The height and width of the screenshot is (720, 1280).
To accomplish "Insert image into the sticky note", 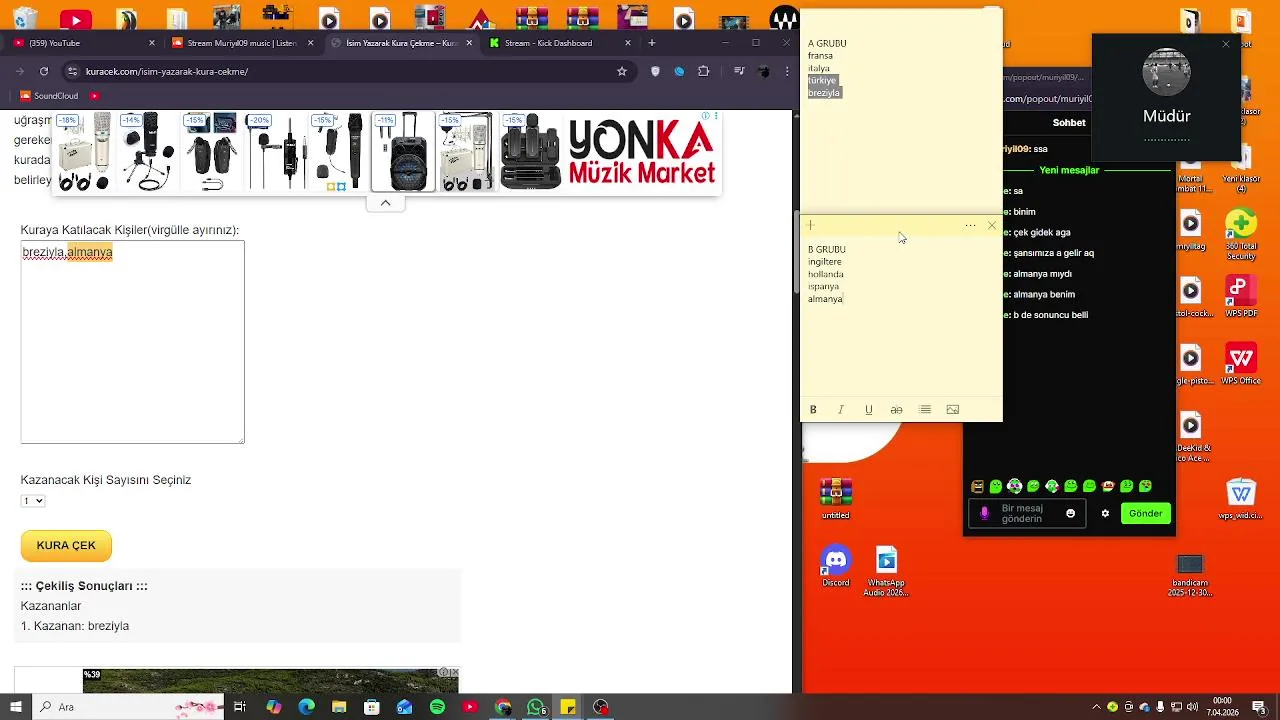I will pos(953,410).
